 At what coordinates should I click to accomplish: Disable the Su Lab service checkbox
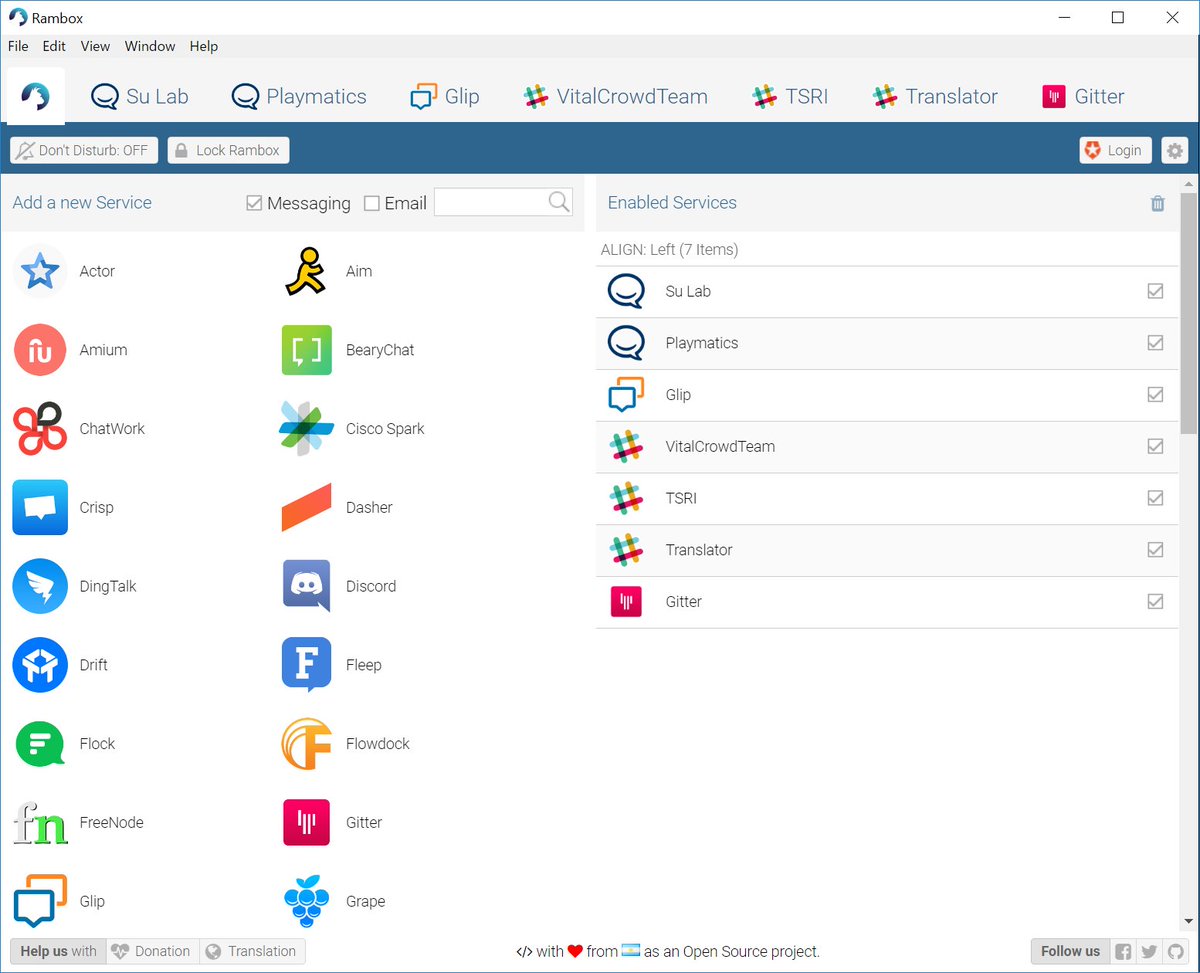tap(1155, 291)
